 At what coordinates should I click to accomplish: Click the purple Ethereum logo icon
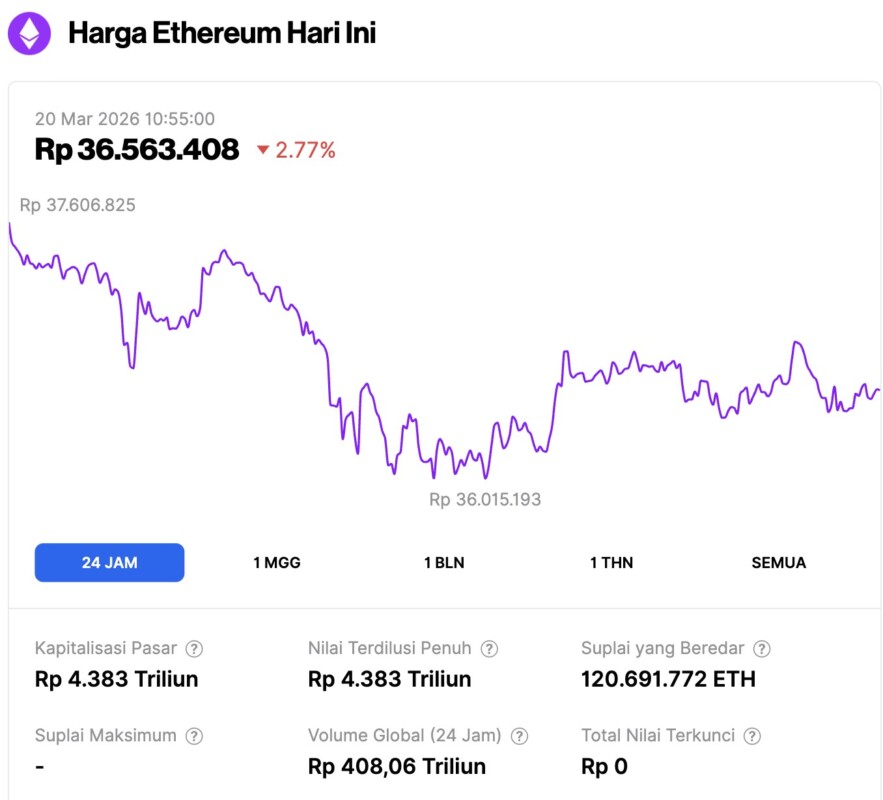coord(30,34)
